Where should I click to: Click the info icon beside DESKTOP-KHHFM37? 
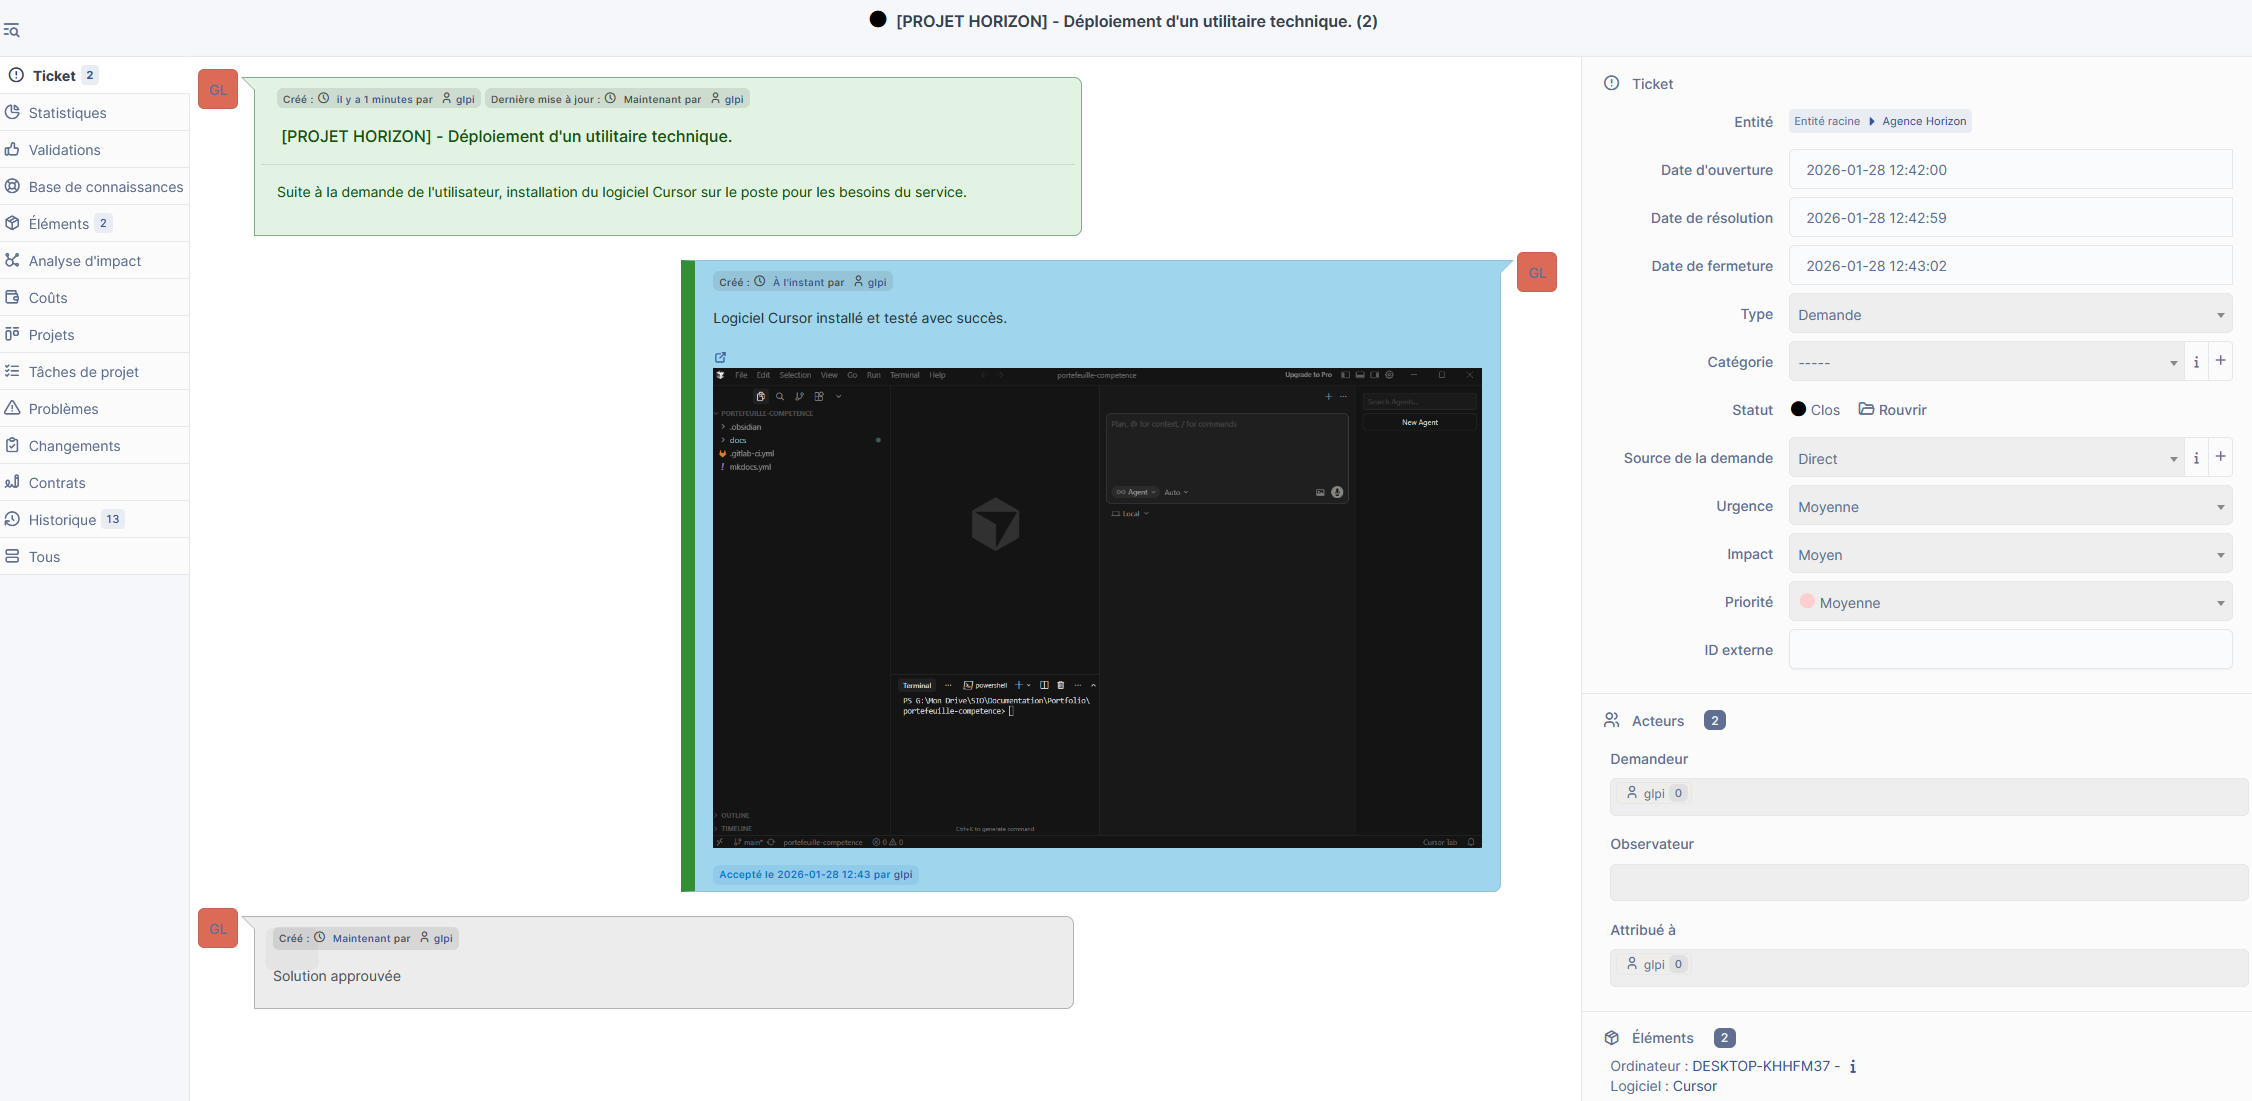(x=1853, y=1067)
